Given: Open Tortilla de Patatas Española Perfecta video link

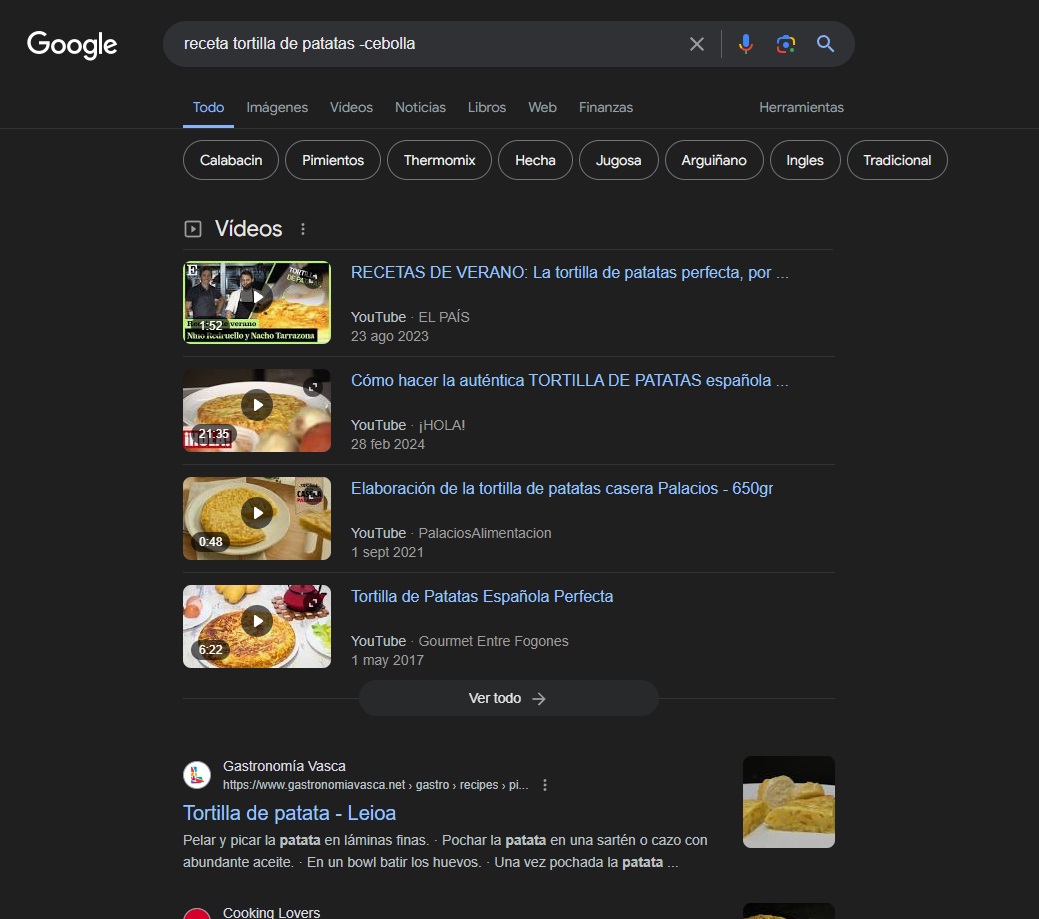Looking at the screenshot, I should pyautogui.click(x=482, y=596).
